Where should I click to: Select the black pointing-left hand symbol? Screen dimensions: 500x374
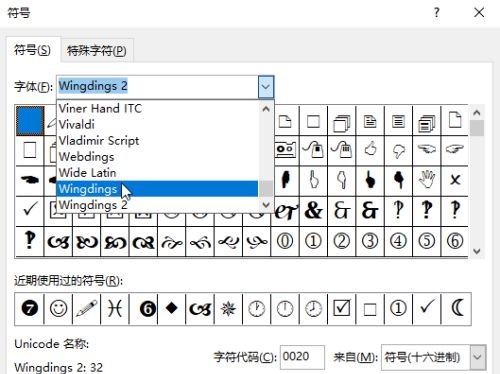click(30, 180)
